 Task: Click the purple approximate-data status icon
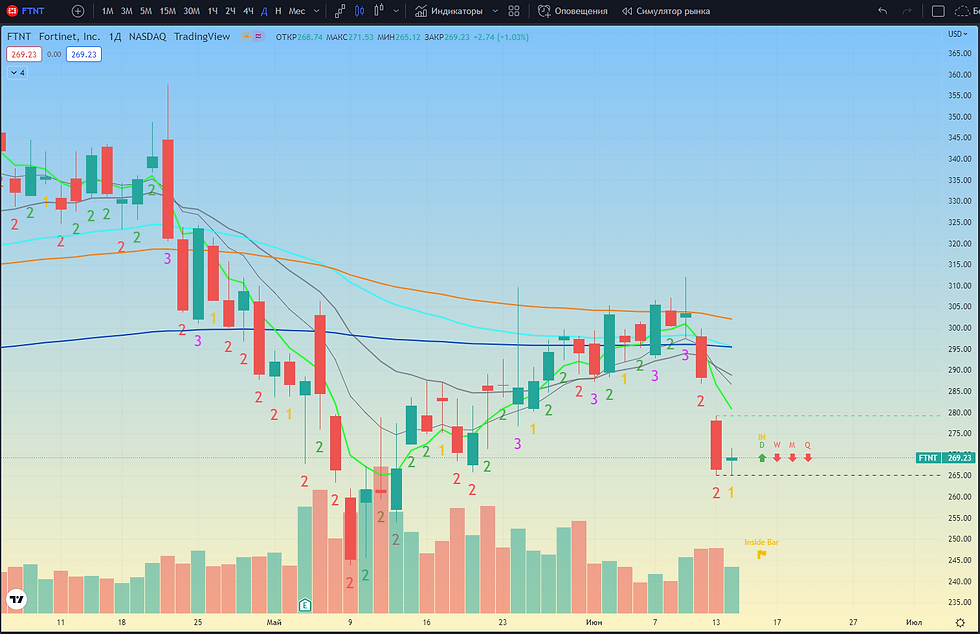click(x=258, y=36)
